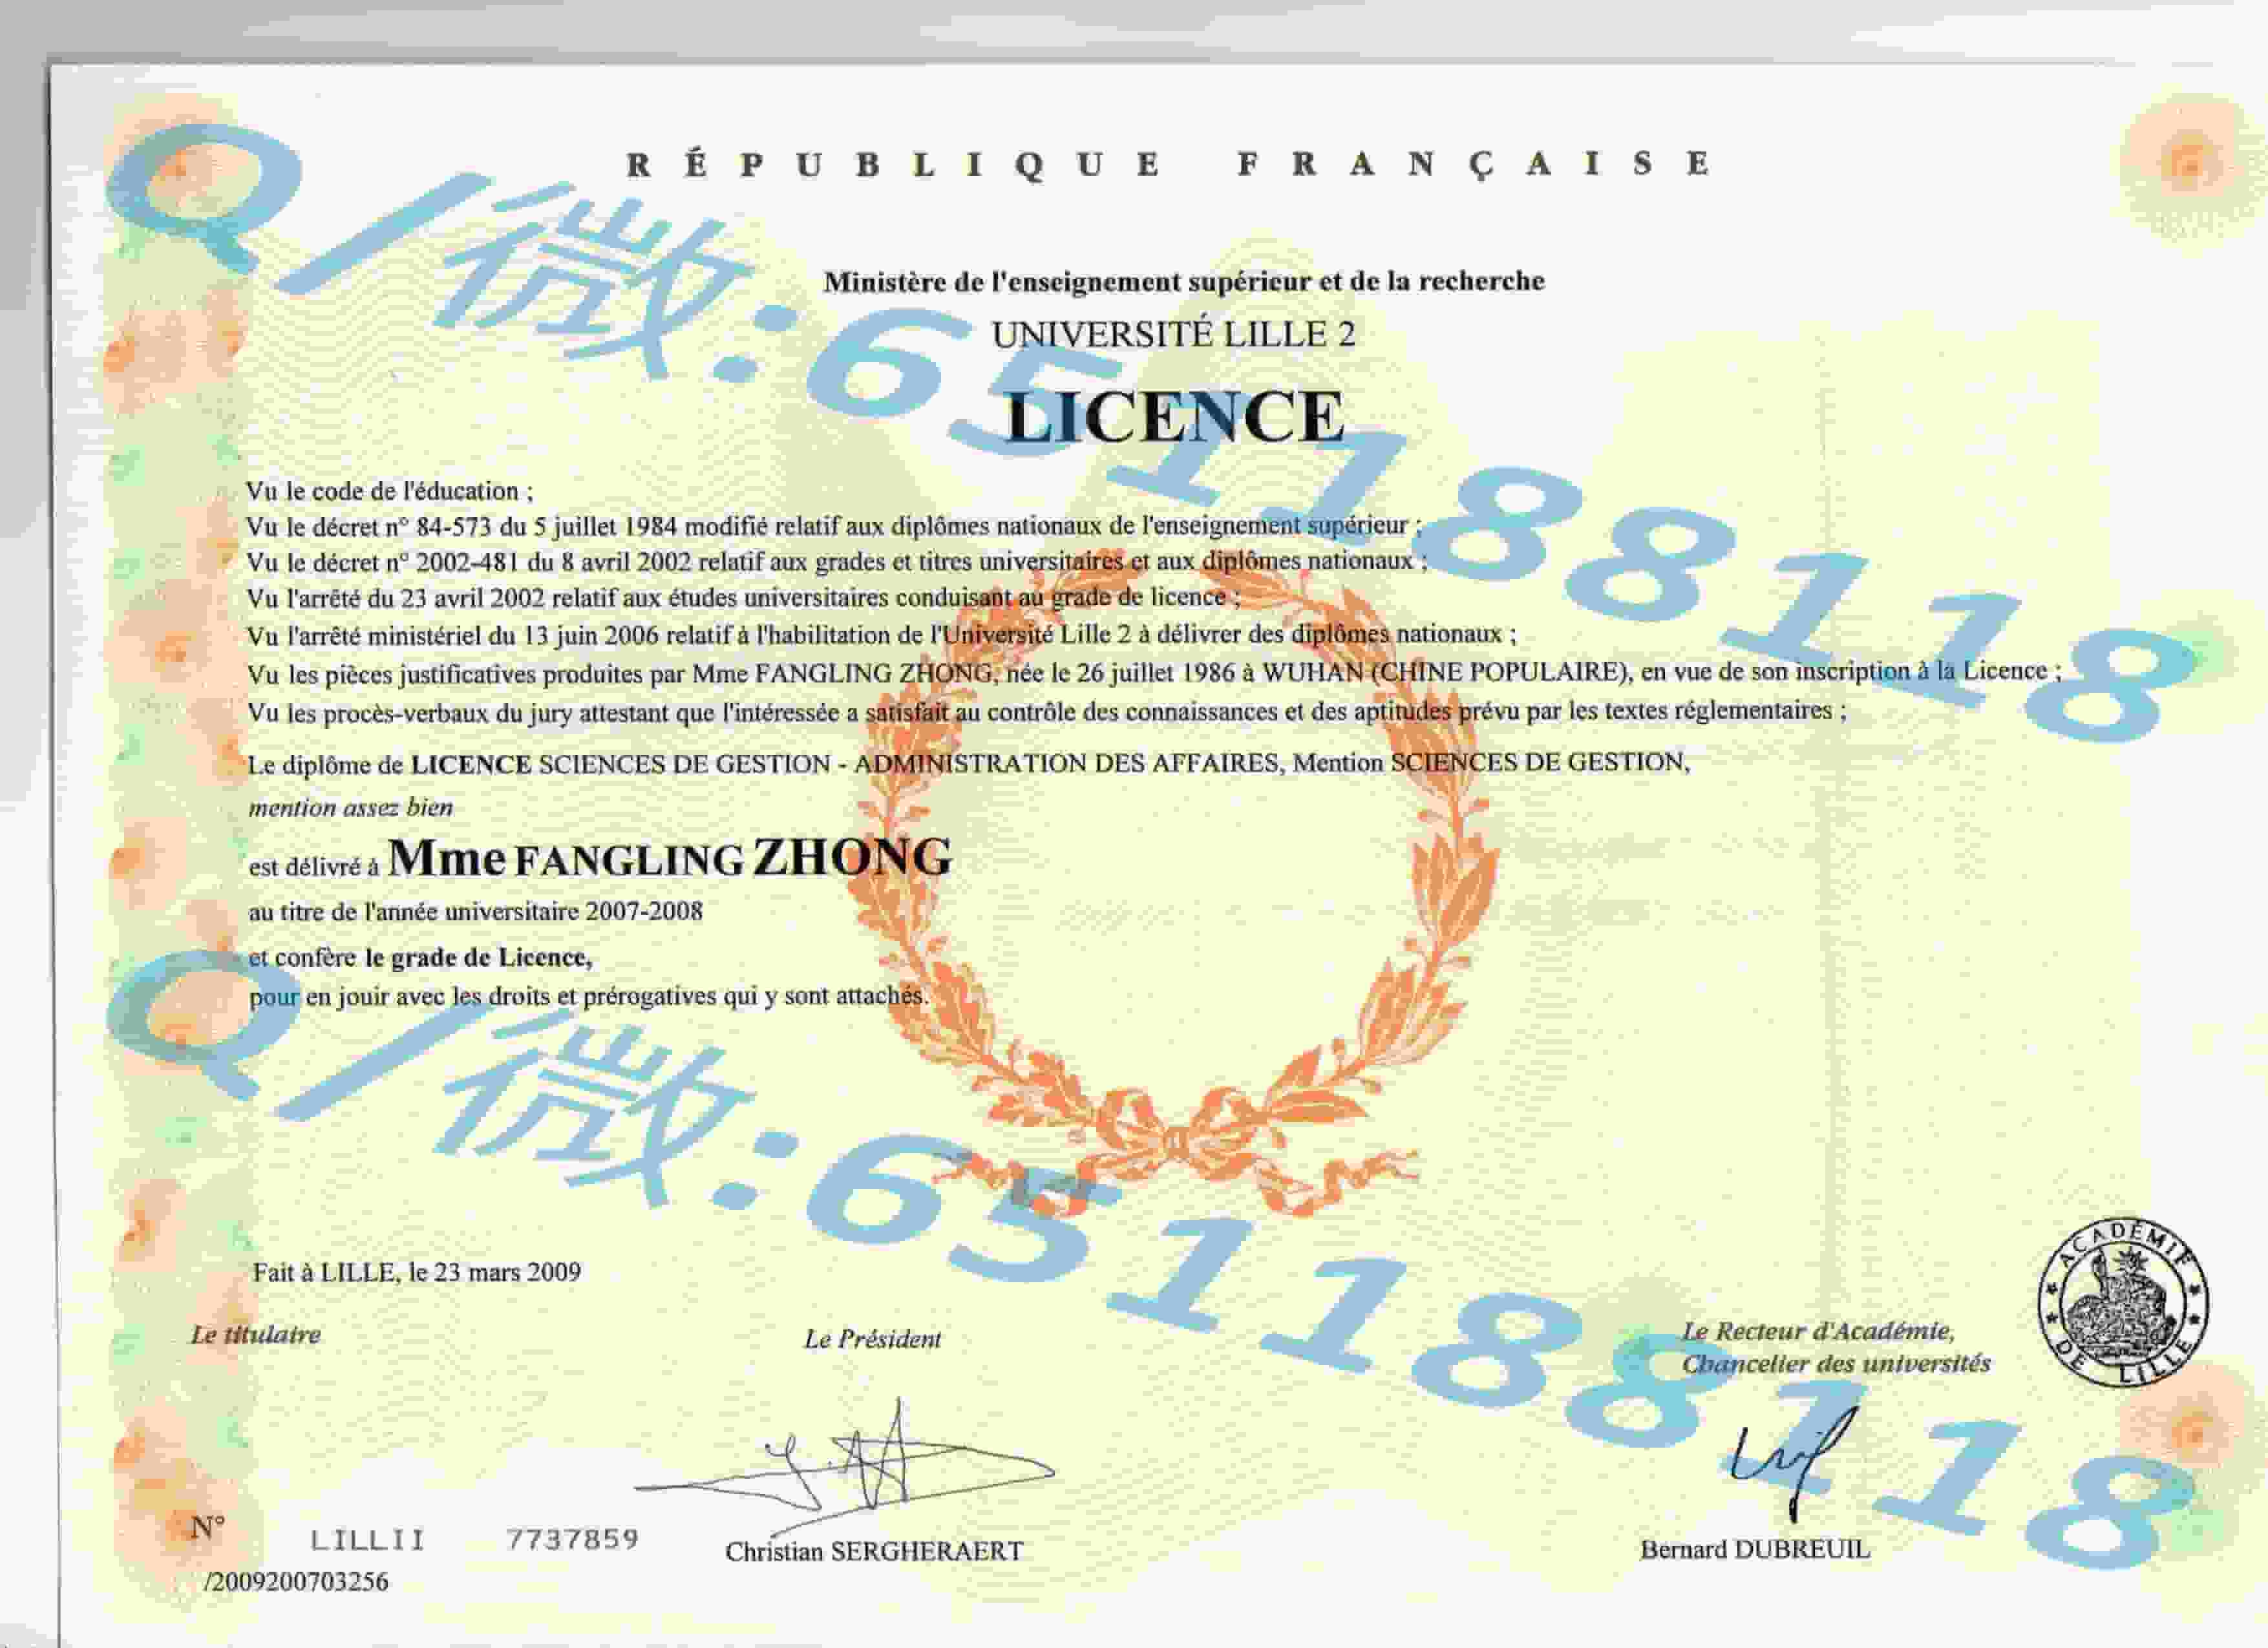Click 'Le Recteur d'Académie,' label
2268x1648 pixels.
tap(1818, 1331)
